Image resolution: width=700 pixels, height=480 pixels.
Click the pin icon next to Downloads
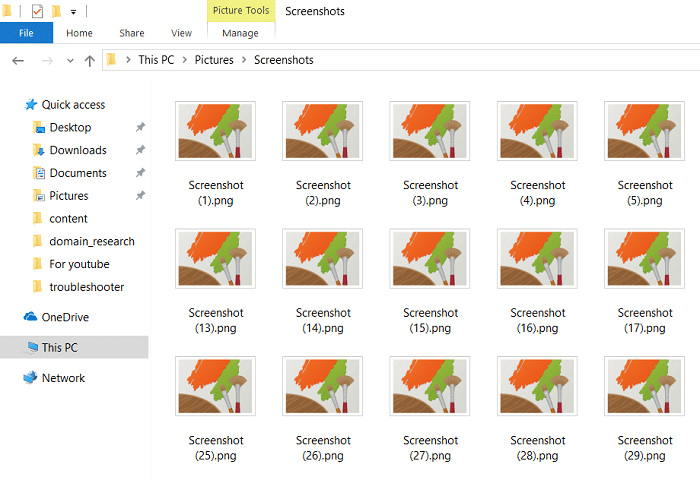point(140,150)
